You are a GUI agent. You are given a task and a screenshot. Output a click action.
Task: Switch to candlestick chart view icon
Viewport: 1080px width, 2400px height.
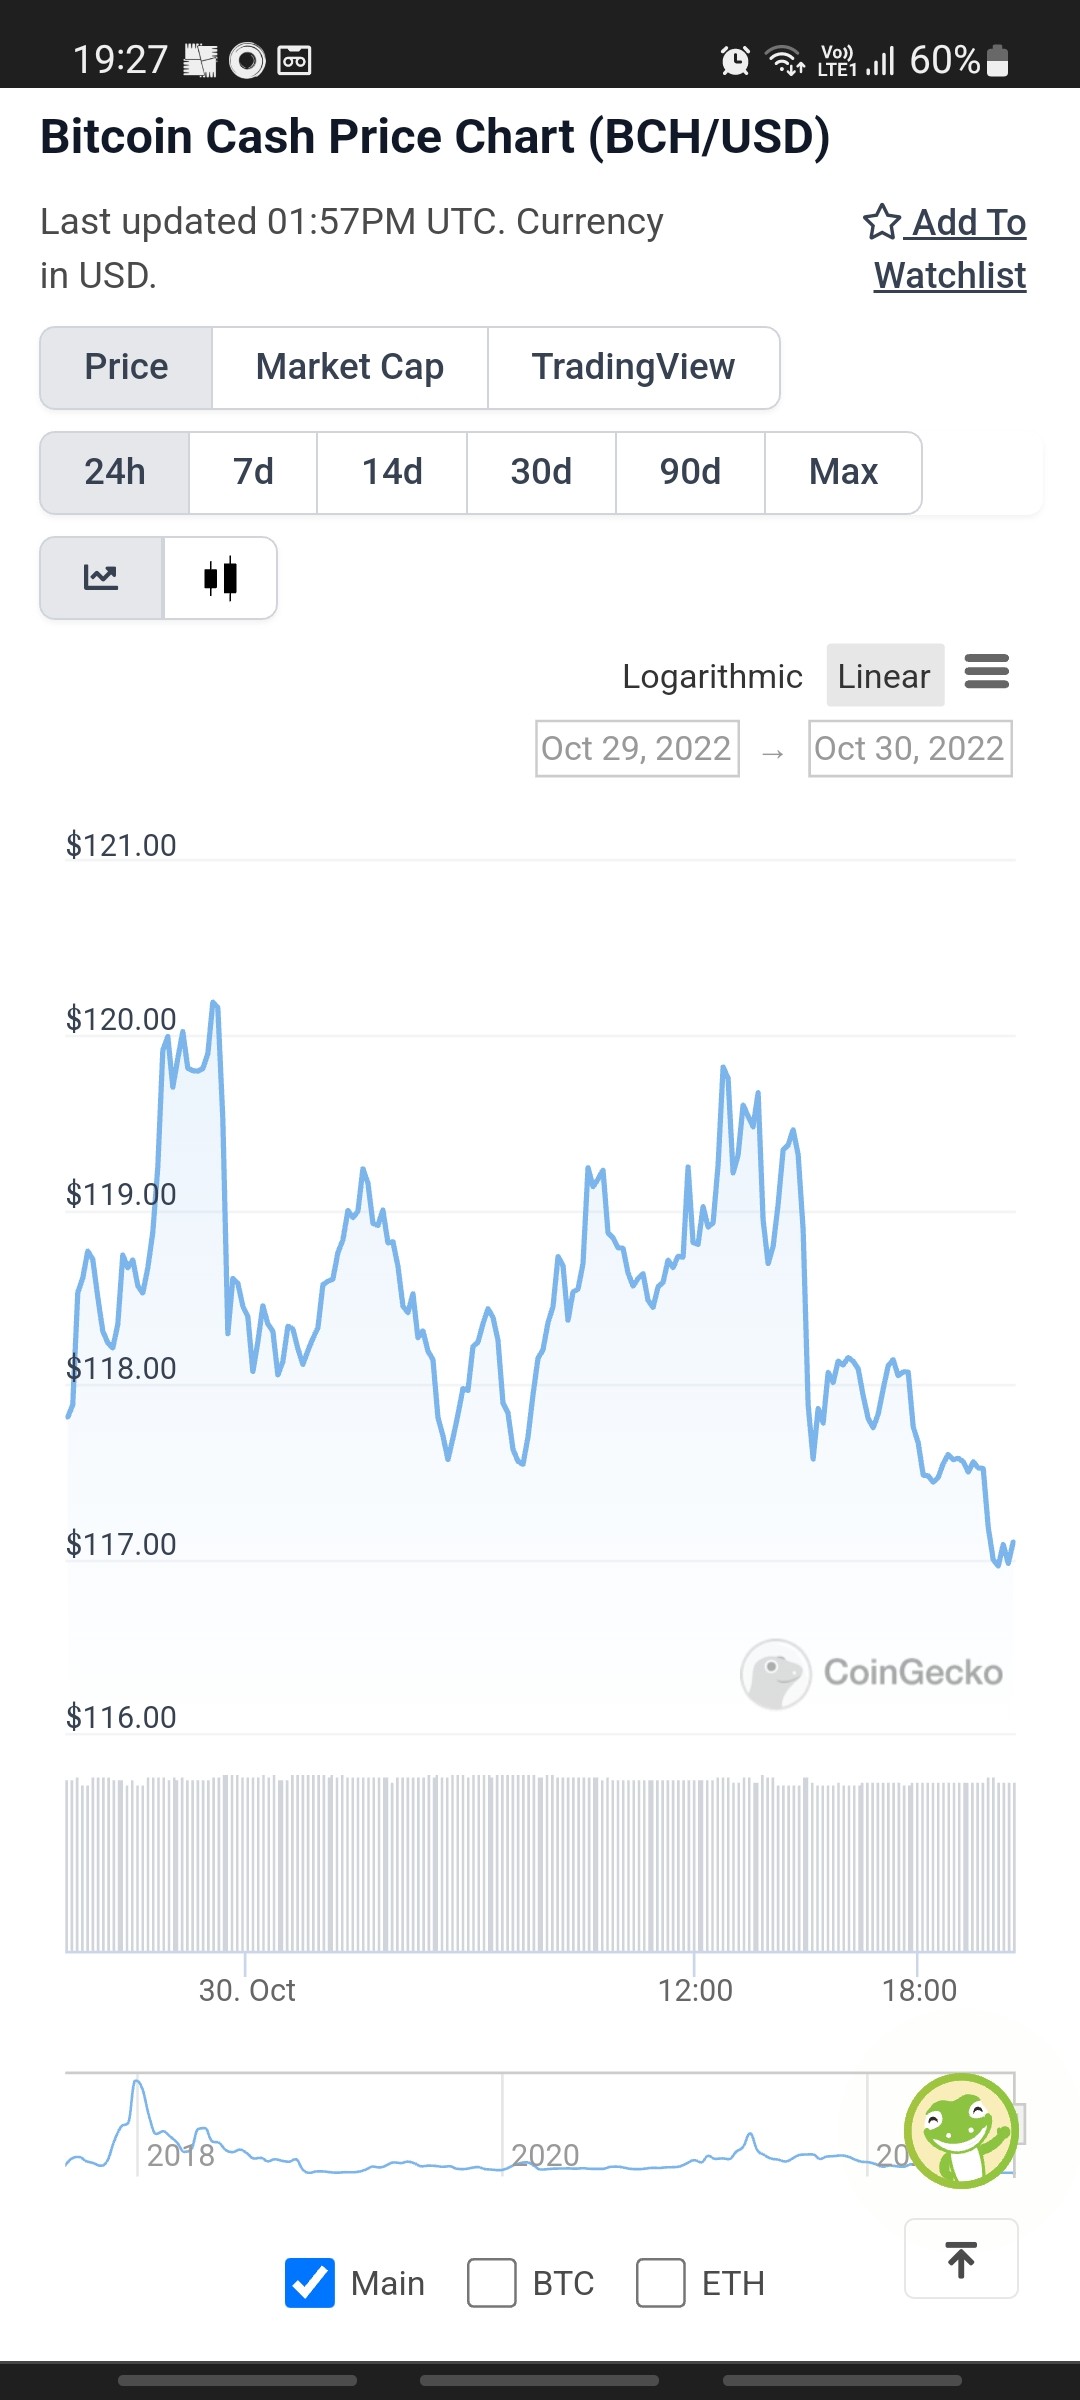tap(220, 578)
